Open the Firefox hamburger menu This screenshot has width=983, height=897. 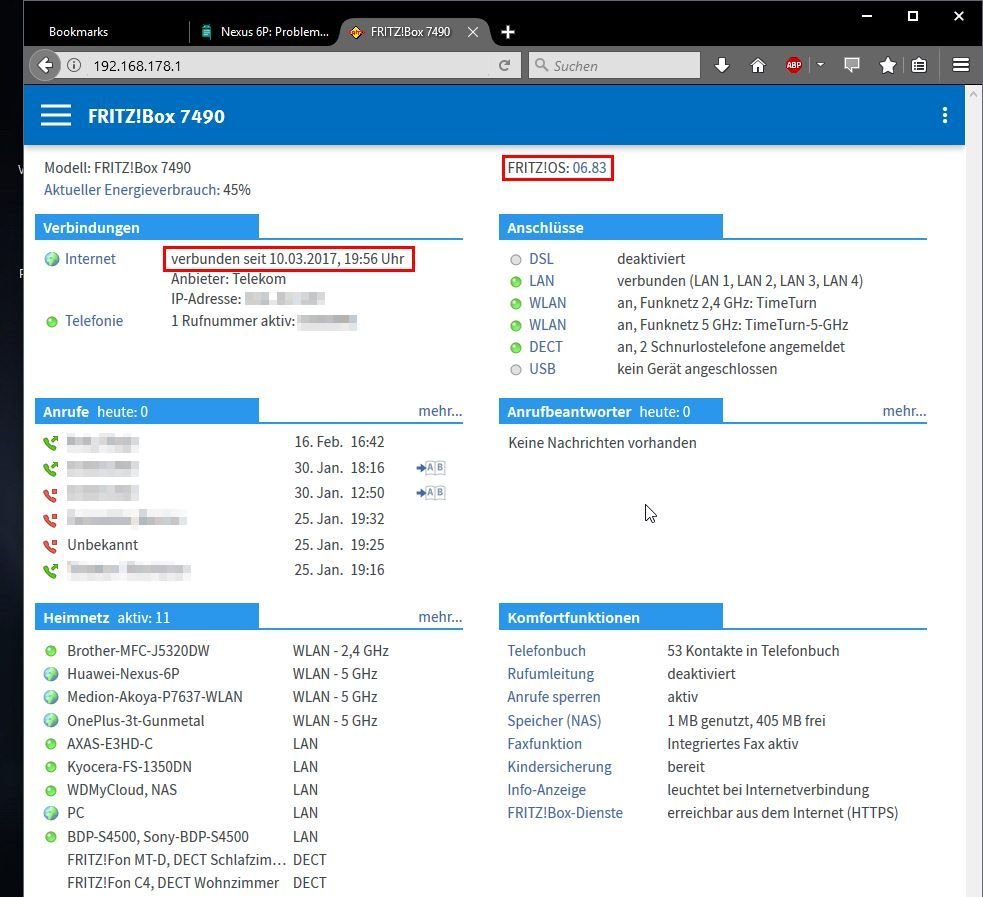[x=961, y=65]
